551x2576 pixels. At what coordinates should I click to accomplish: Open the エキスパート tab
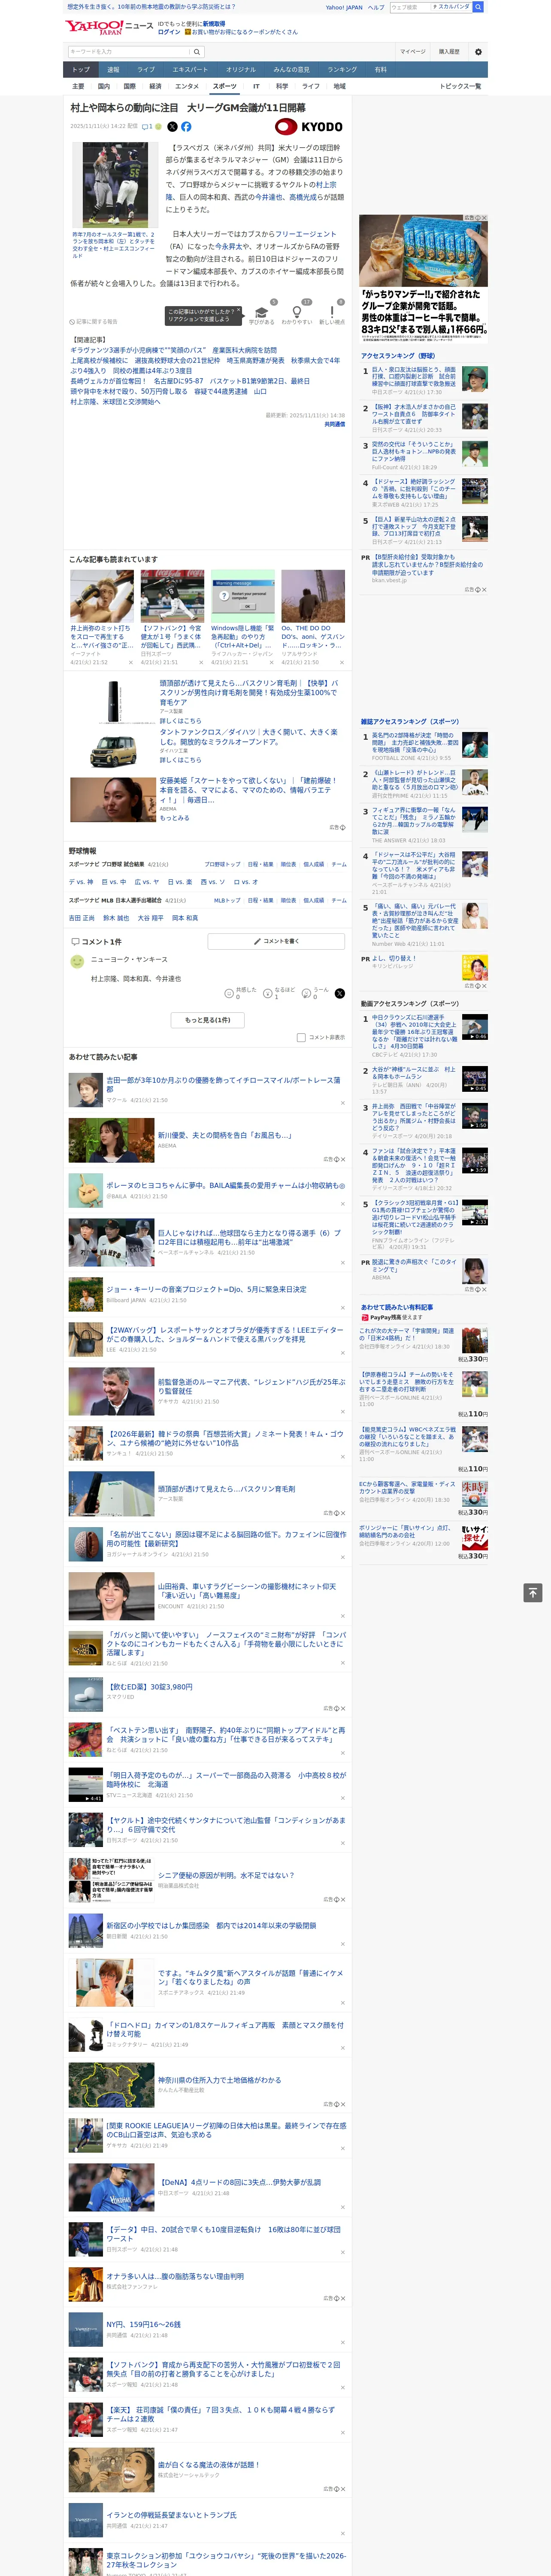[190, 70]
